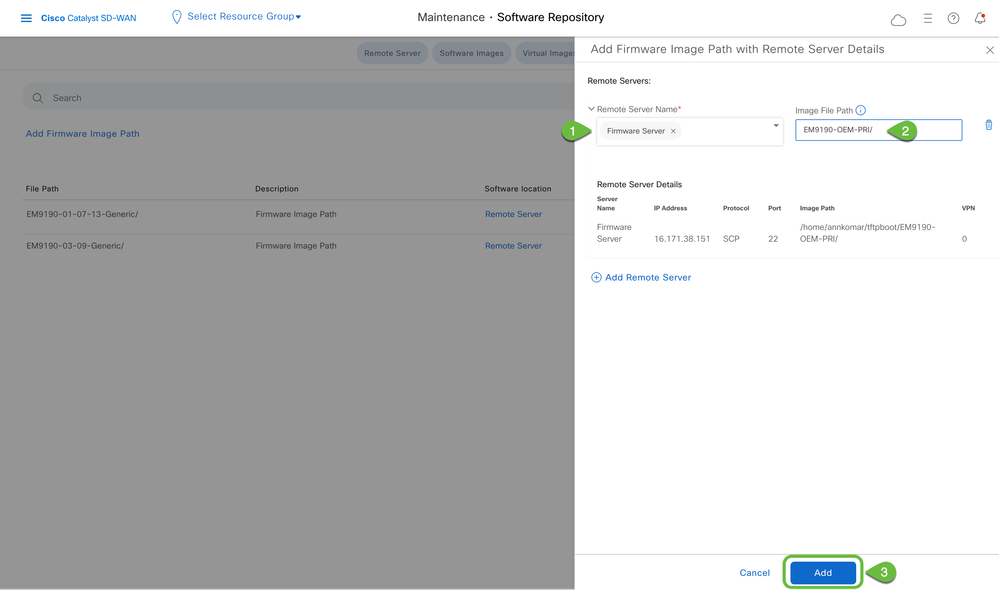Click IP address 16.171.38.151
Viewport: 999px width, 590px height.
pos(682,239)
